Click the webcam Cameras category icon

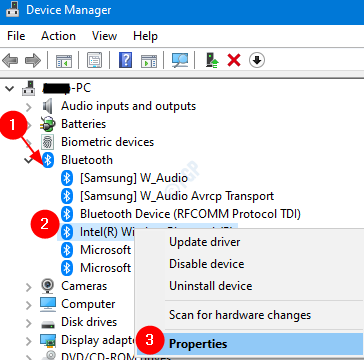point(48,286)
